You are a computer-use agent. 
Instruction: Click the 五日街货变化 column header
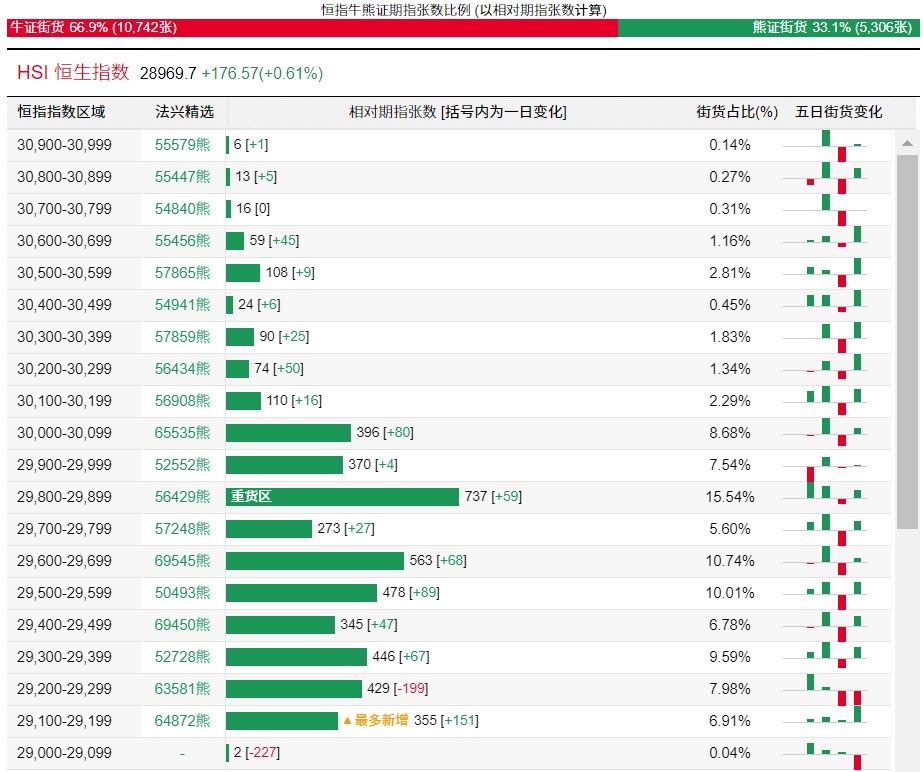pos(839,112)
